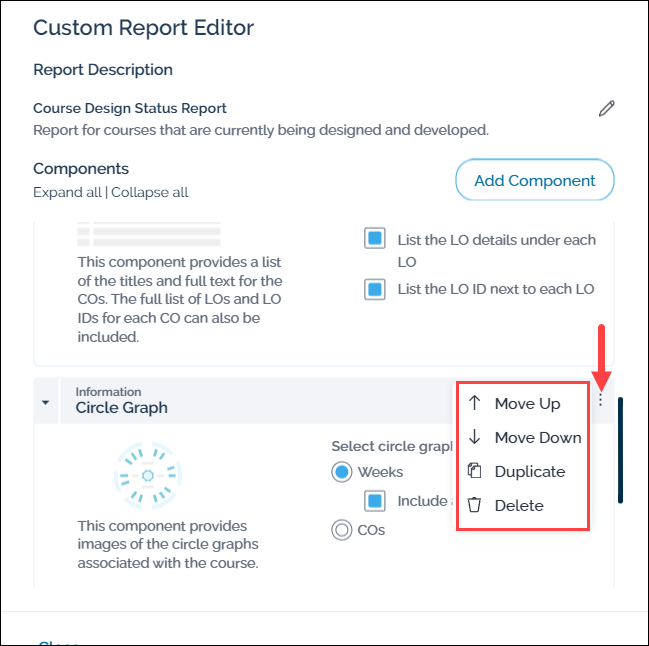Toggle the List the LO details checkbox

(375, 240)
